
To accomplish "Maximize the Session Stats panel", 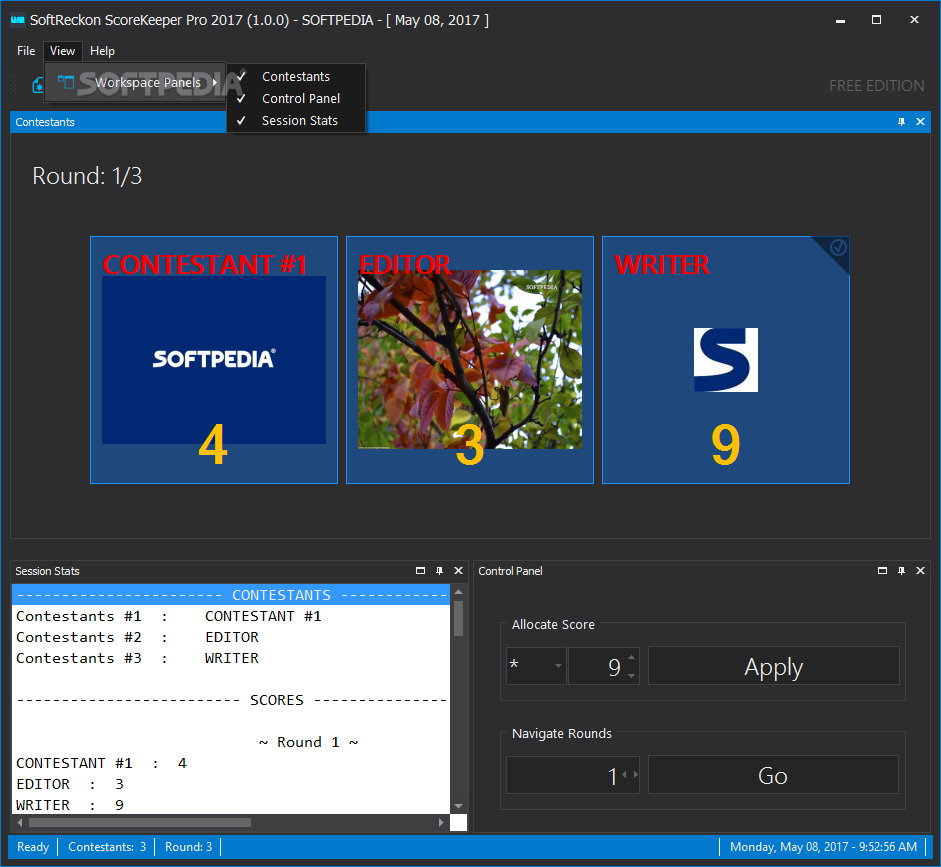I will pos(420,571).
